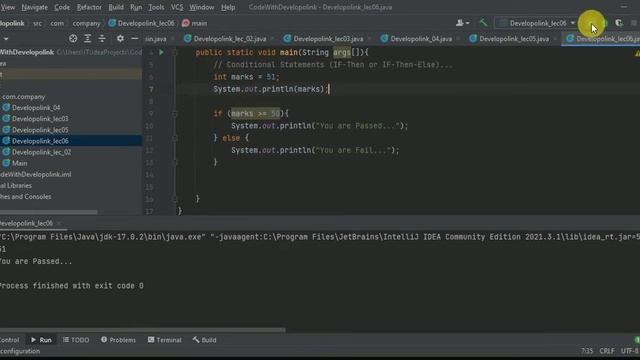640x360 pixels.
Task: Click company breadcrumb in navigation bar
Action: click(x=86, y=23)
